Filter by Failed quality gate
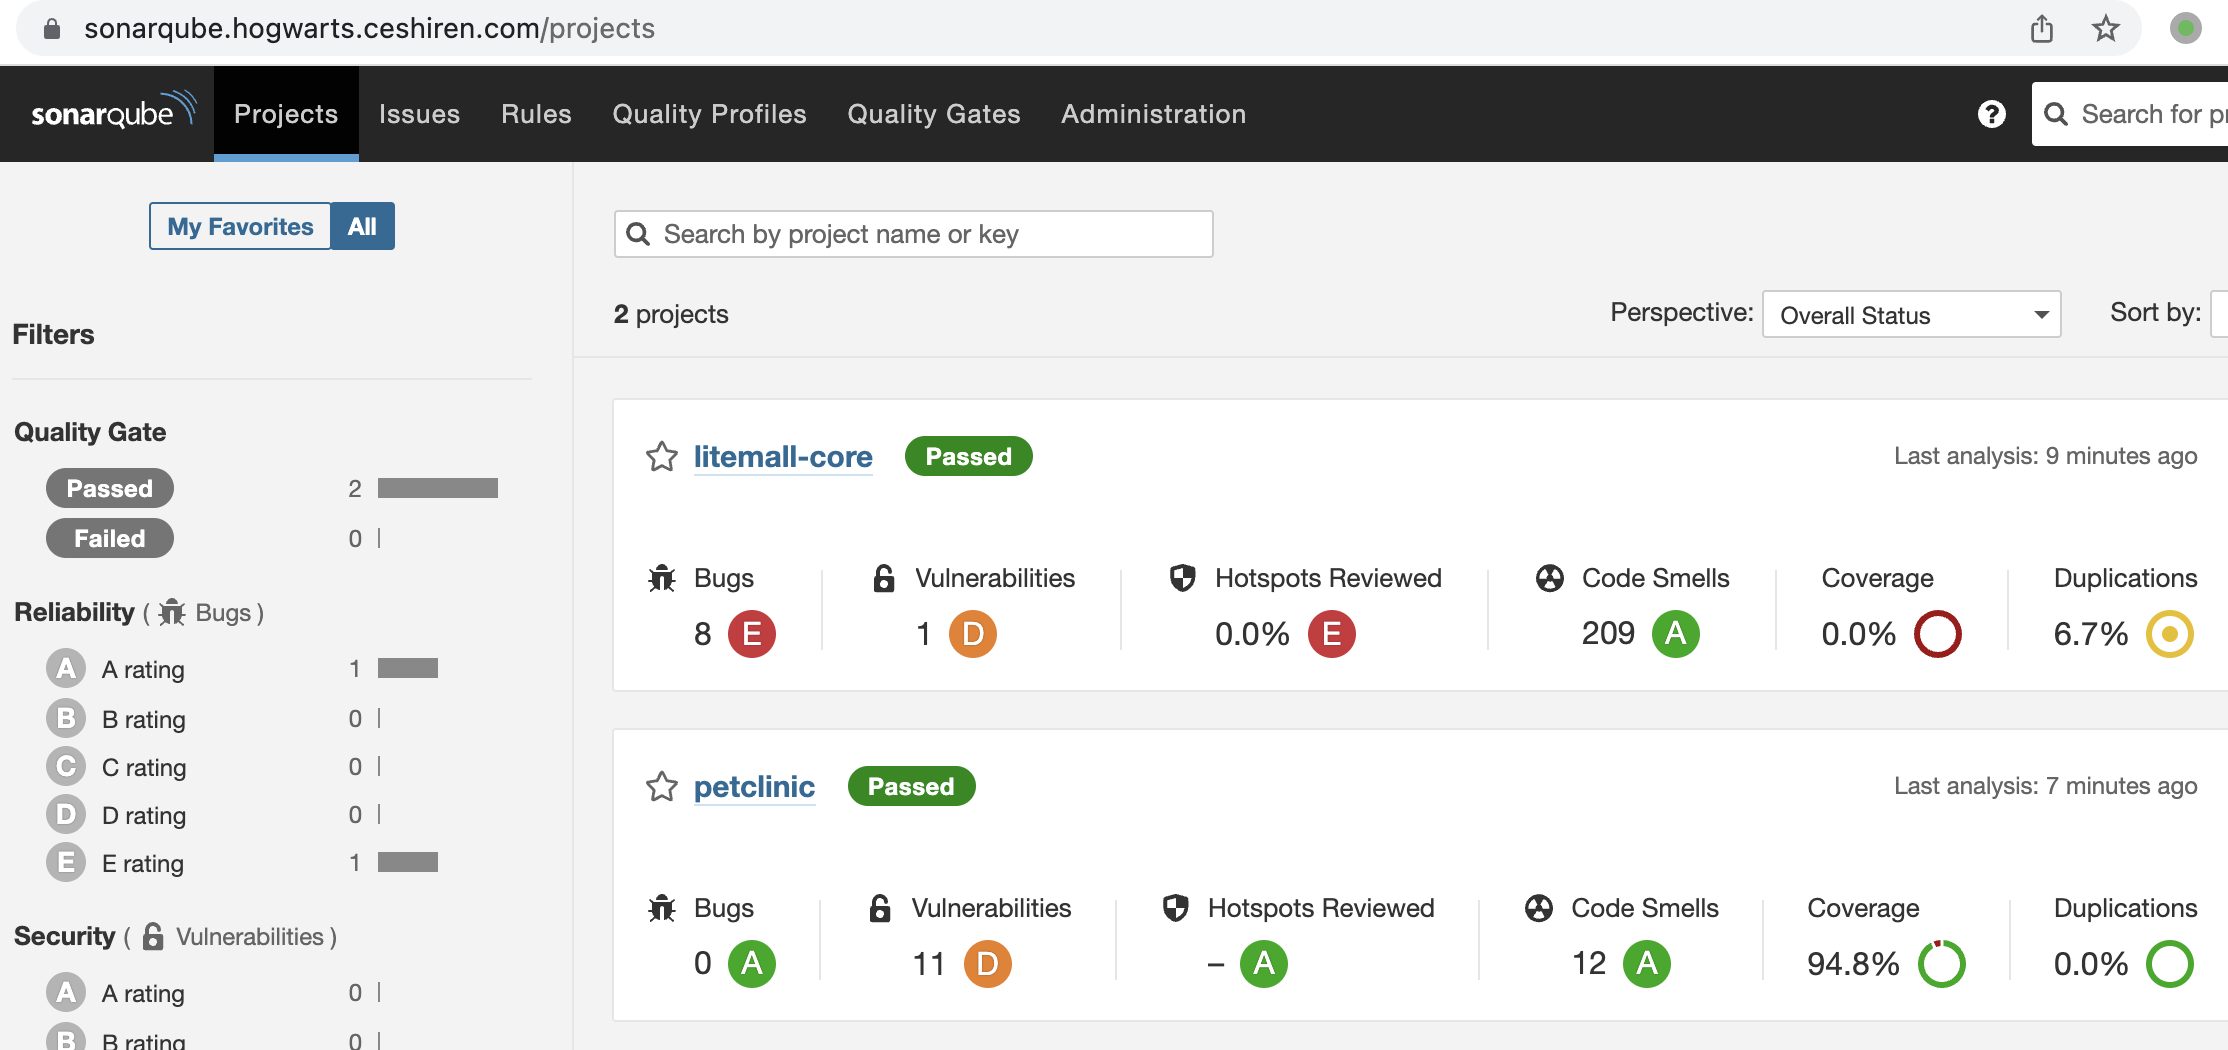This screenshot has height=1050, width=2228. [x=110, y=538]
